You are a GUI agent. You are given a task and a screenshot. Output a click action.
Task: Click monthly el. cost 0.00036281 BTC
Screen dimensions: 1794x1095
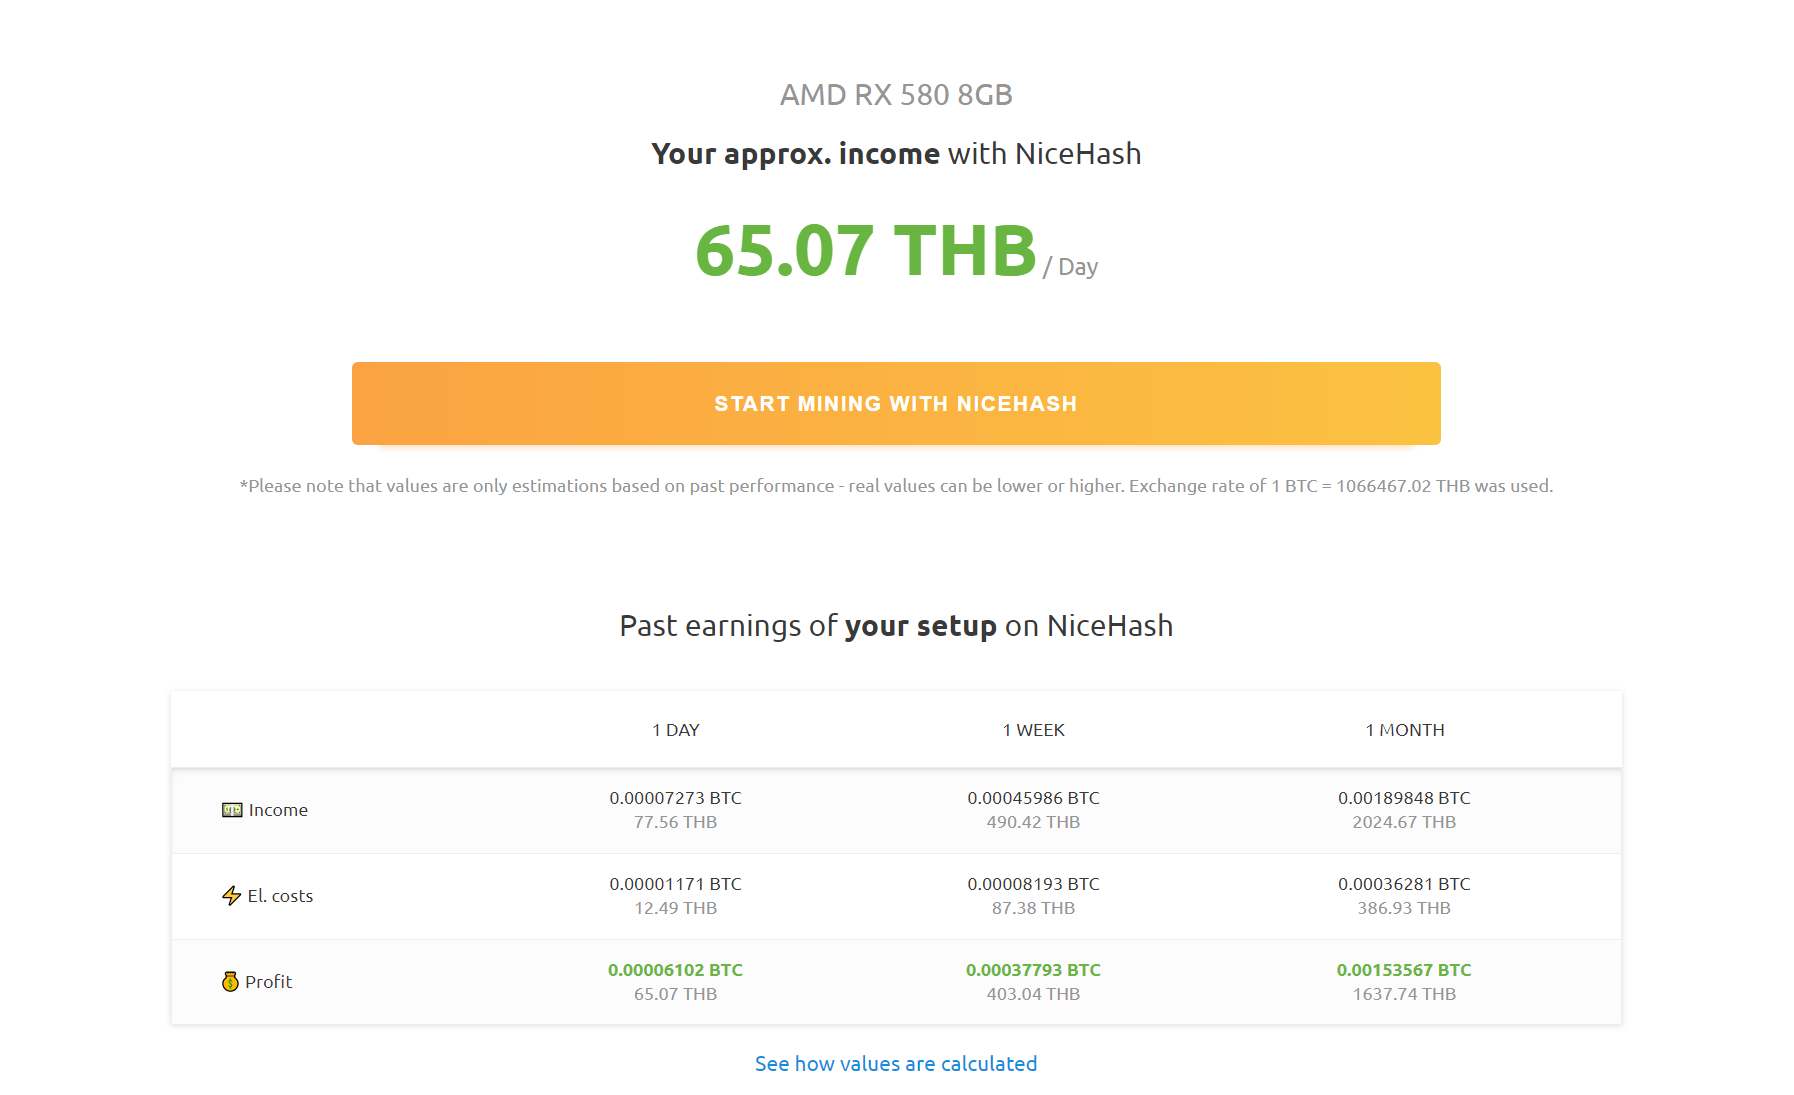click(1405, 884)
